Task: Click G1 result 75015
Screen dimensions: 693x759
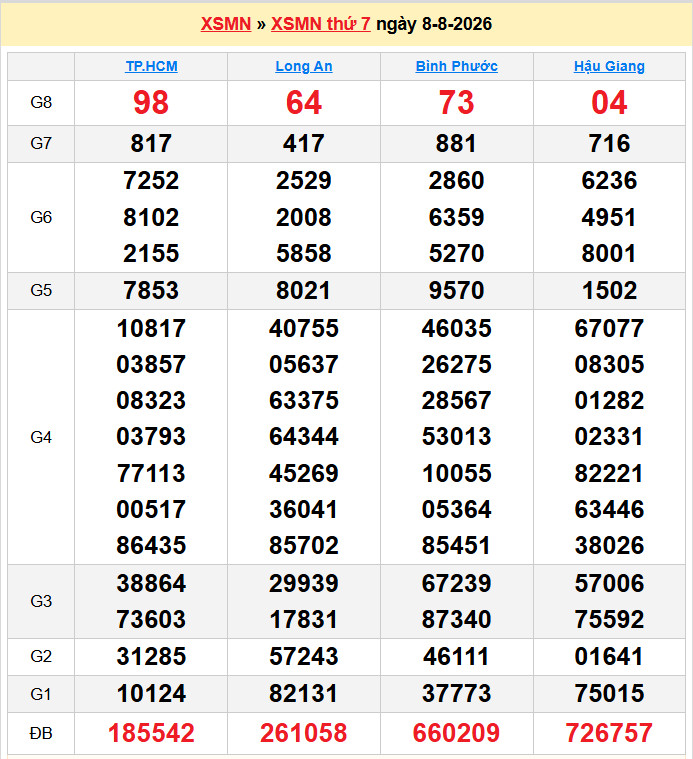Action: click(x=609, y=694)
